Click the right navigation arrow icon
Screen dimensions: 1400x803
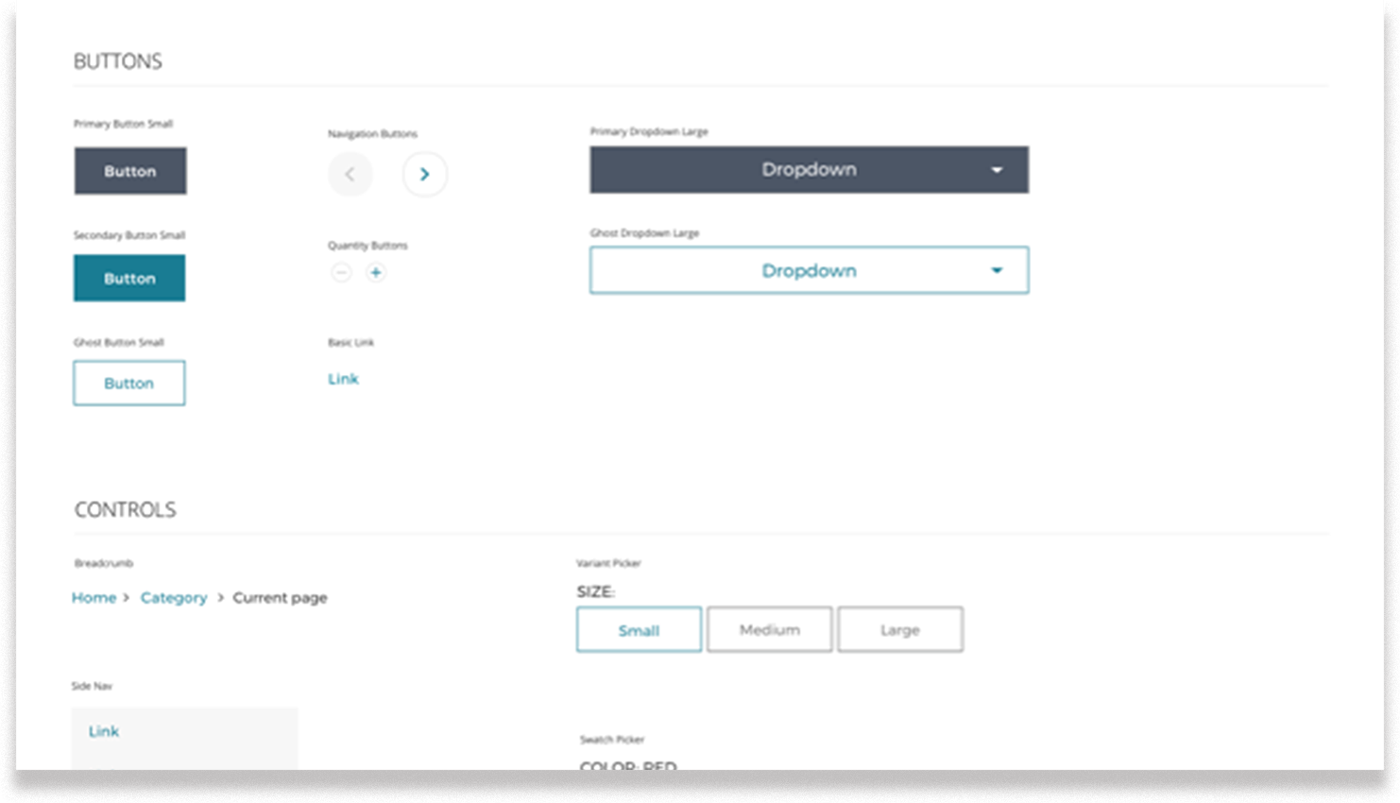pyautogui.click(x=424, y=174)
